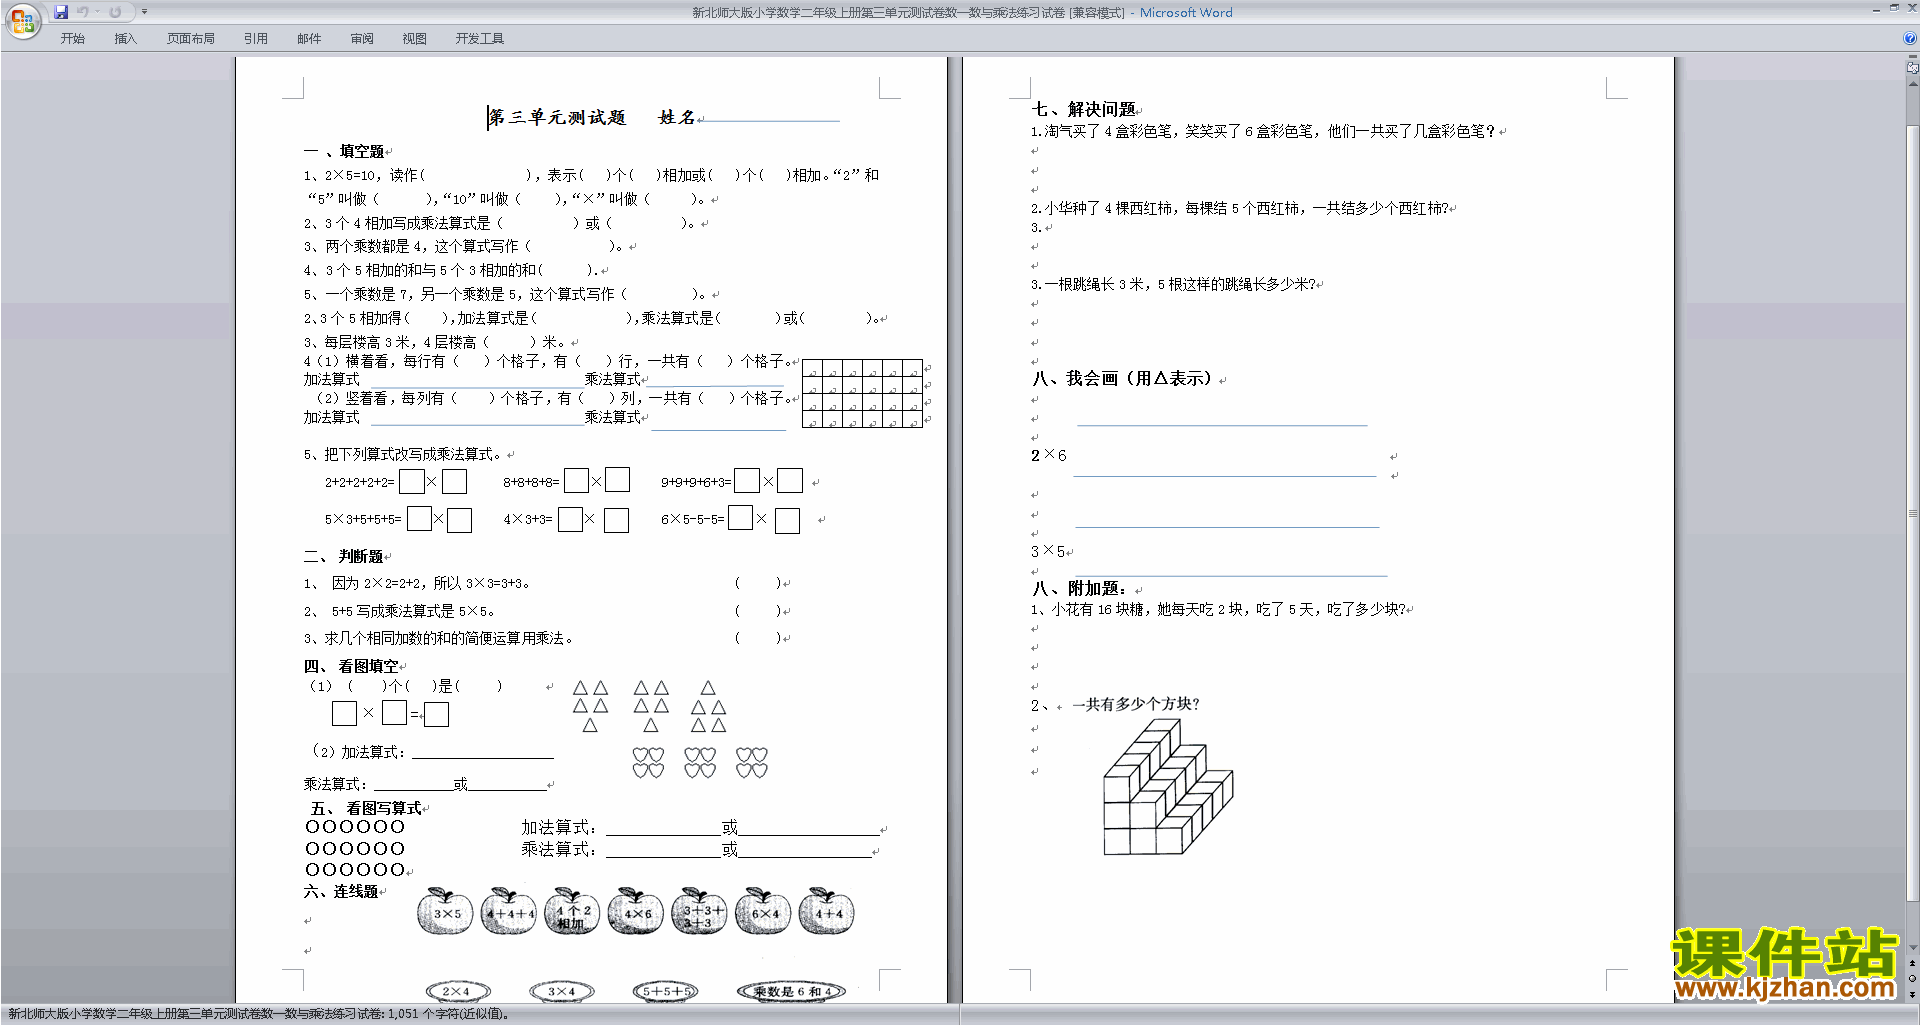This screenshot has height=1025, width=1920.
Task: Undo the last action
Action: point(83,12)
